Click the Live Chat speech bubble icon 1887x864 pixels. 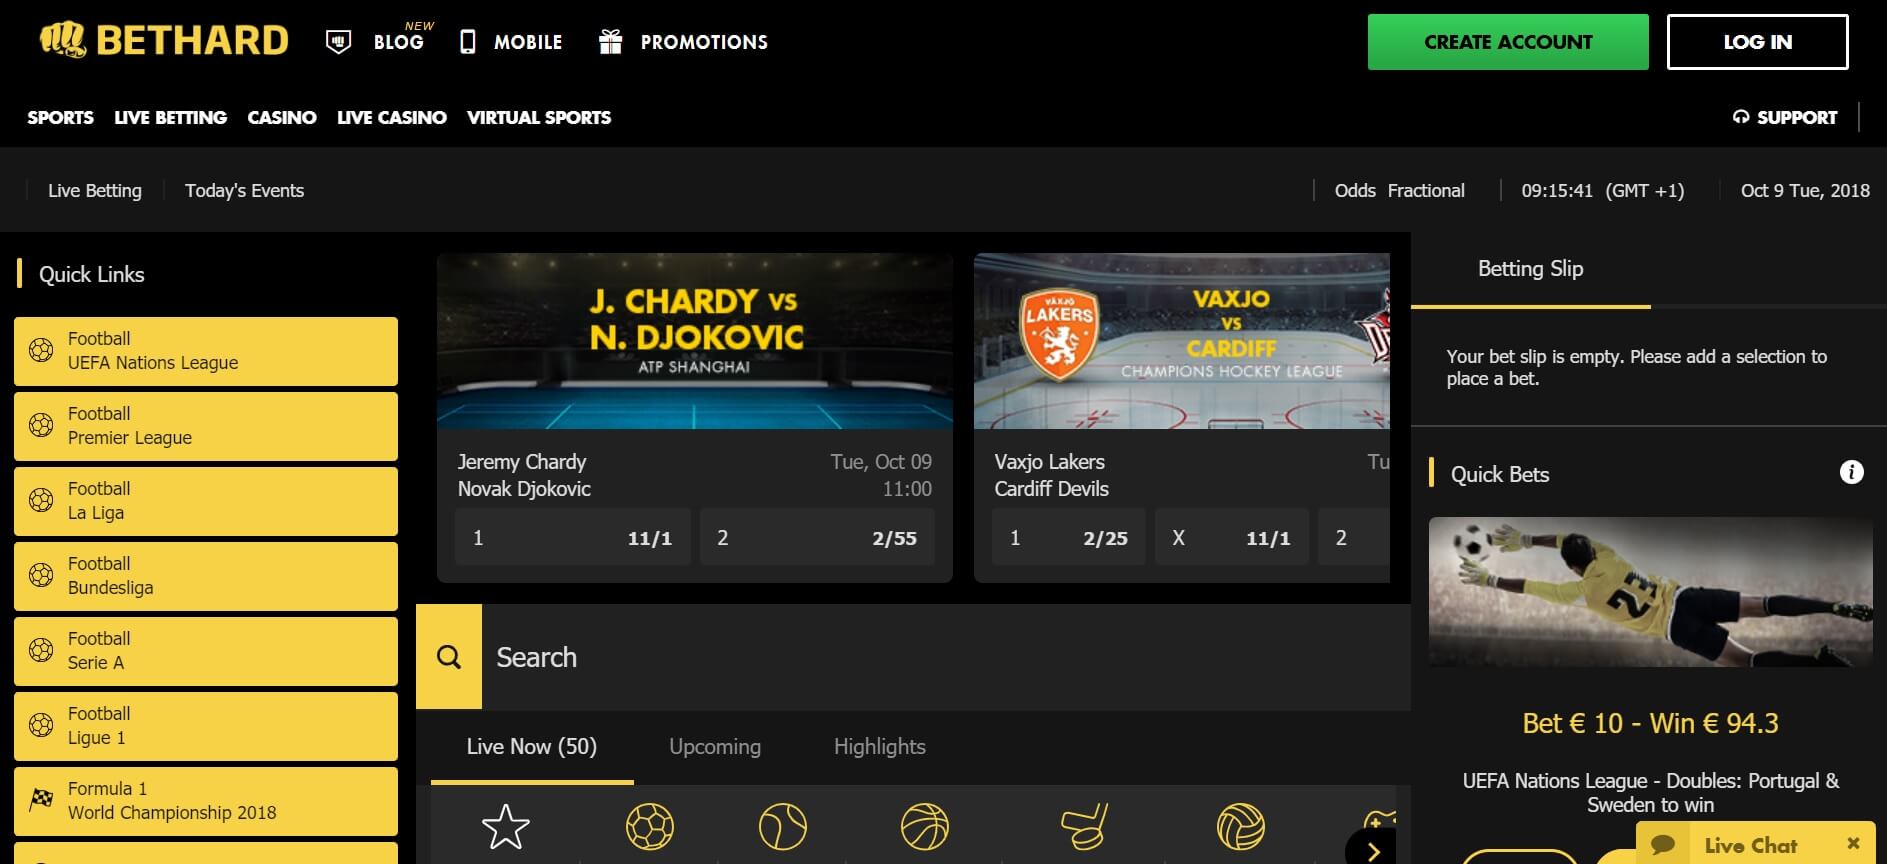tap(1664, 845)
